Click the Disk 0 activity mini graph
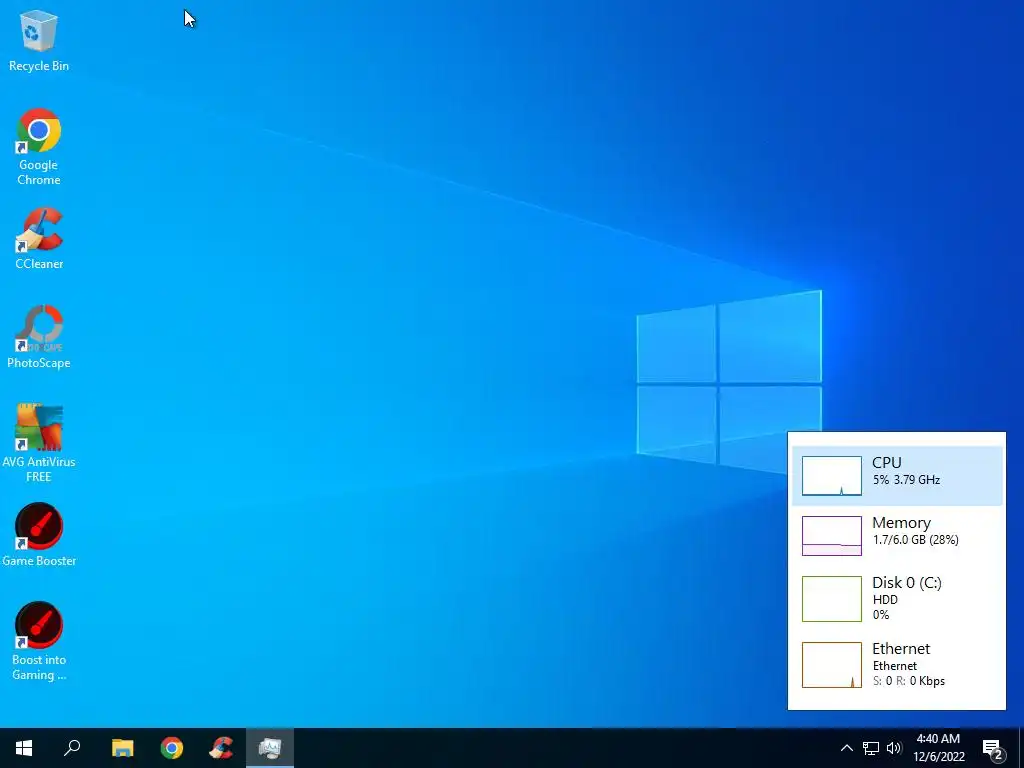Screen dimensions: 1024x768 coord(831,599)
